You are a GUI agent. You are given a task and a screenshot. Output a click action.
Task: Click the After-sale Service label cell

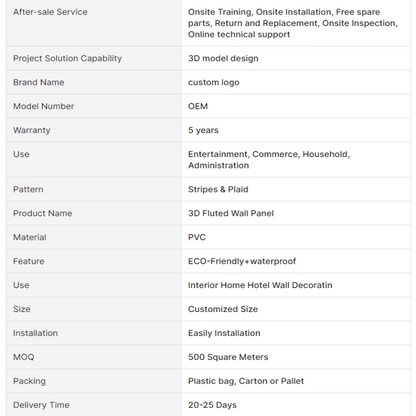pyautogui.click(x=94, y=23)
